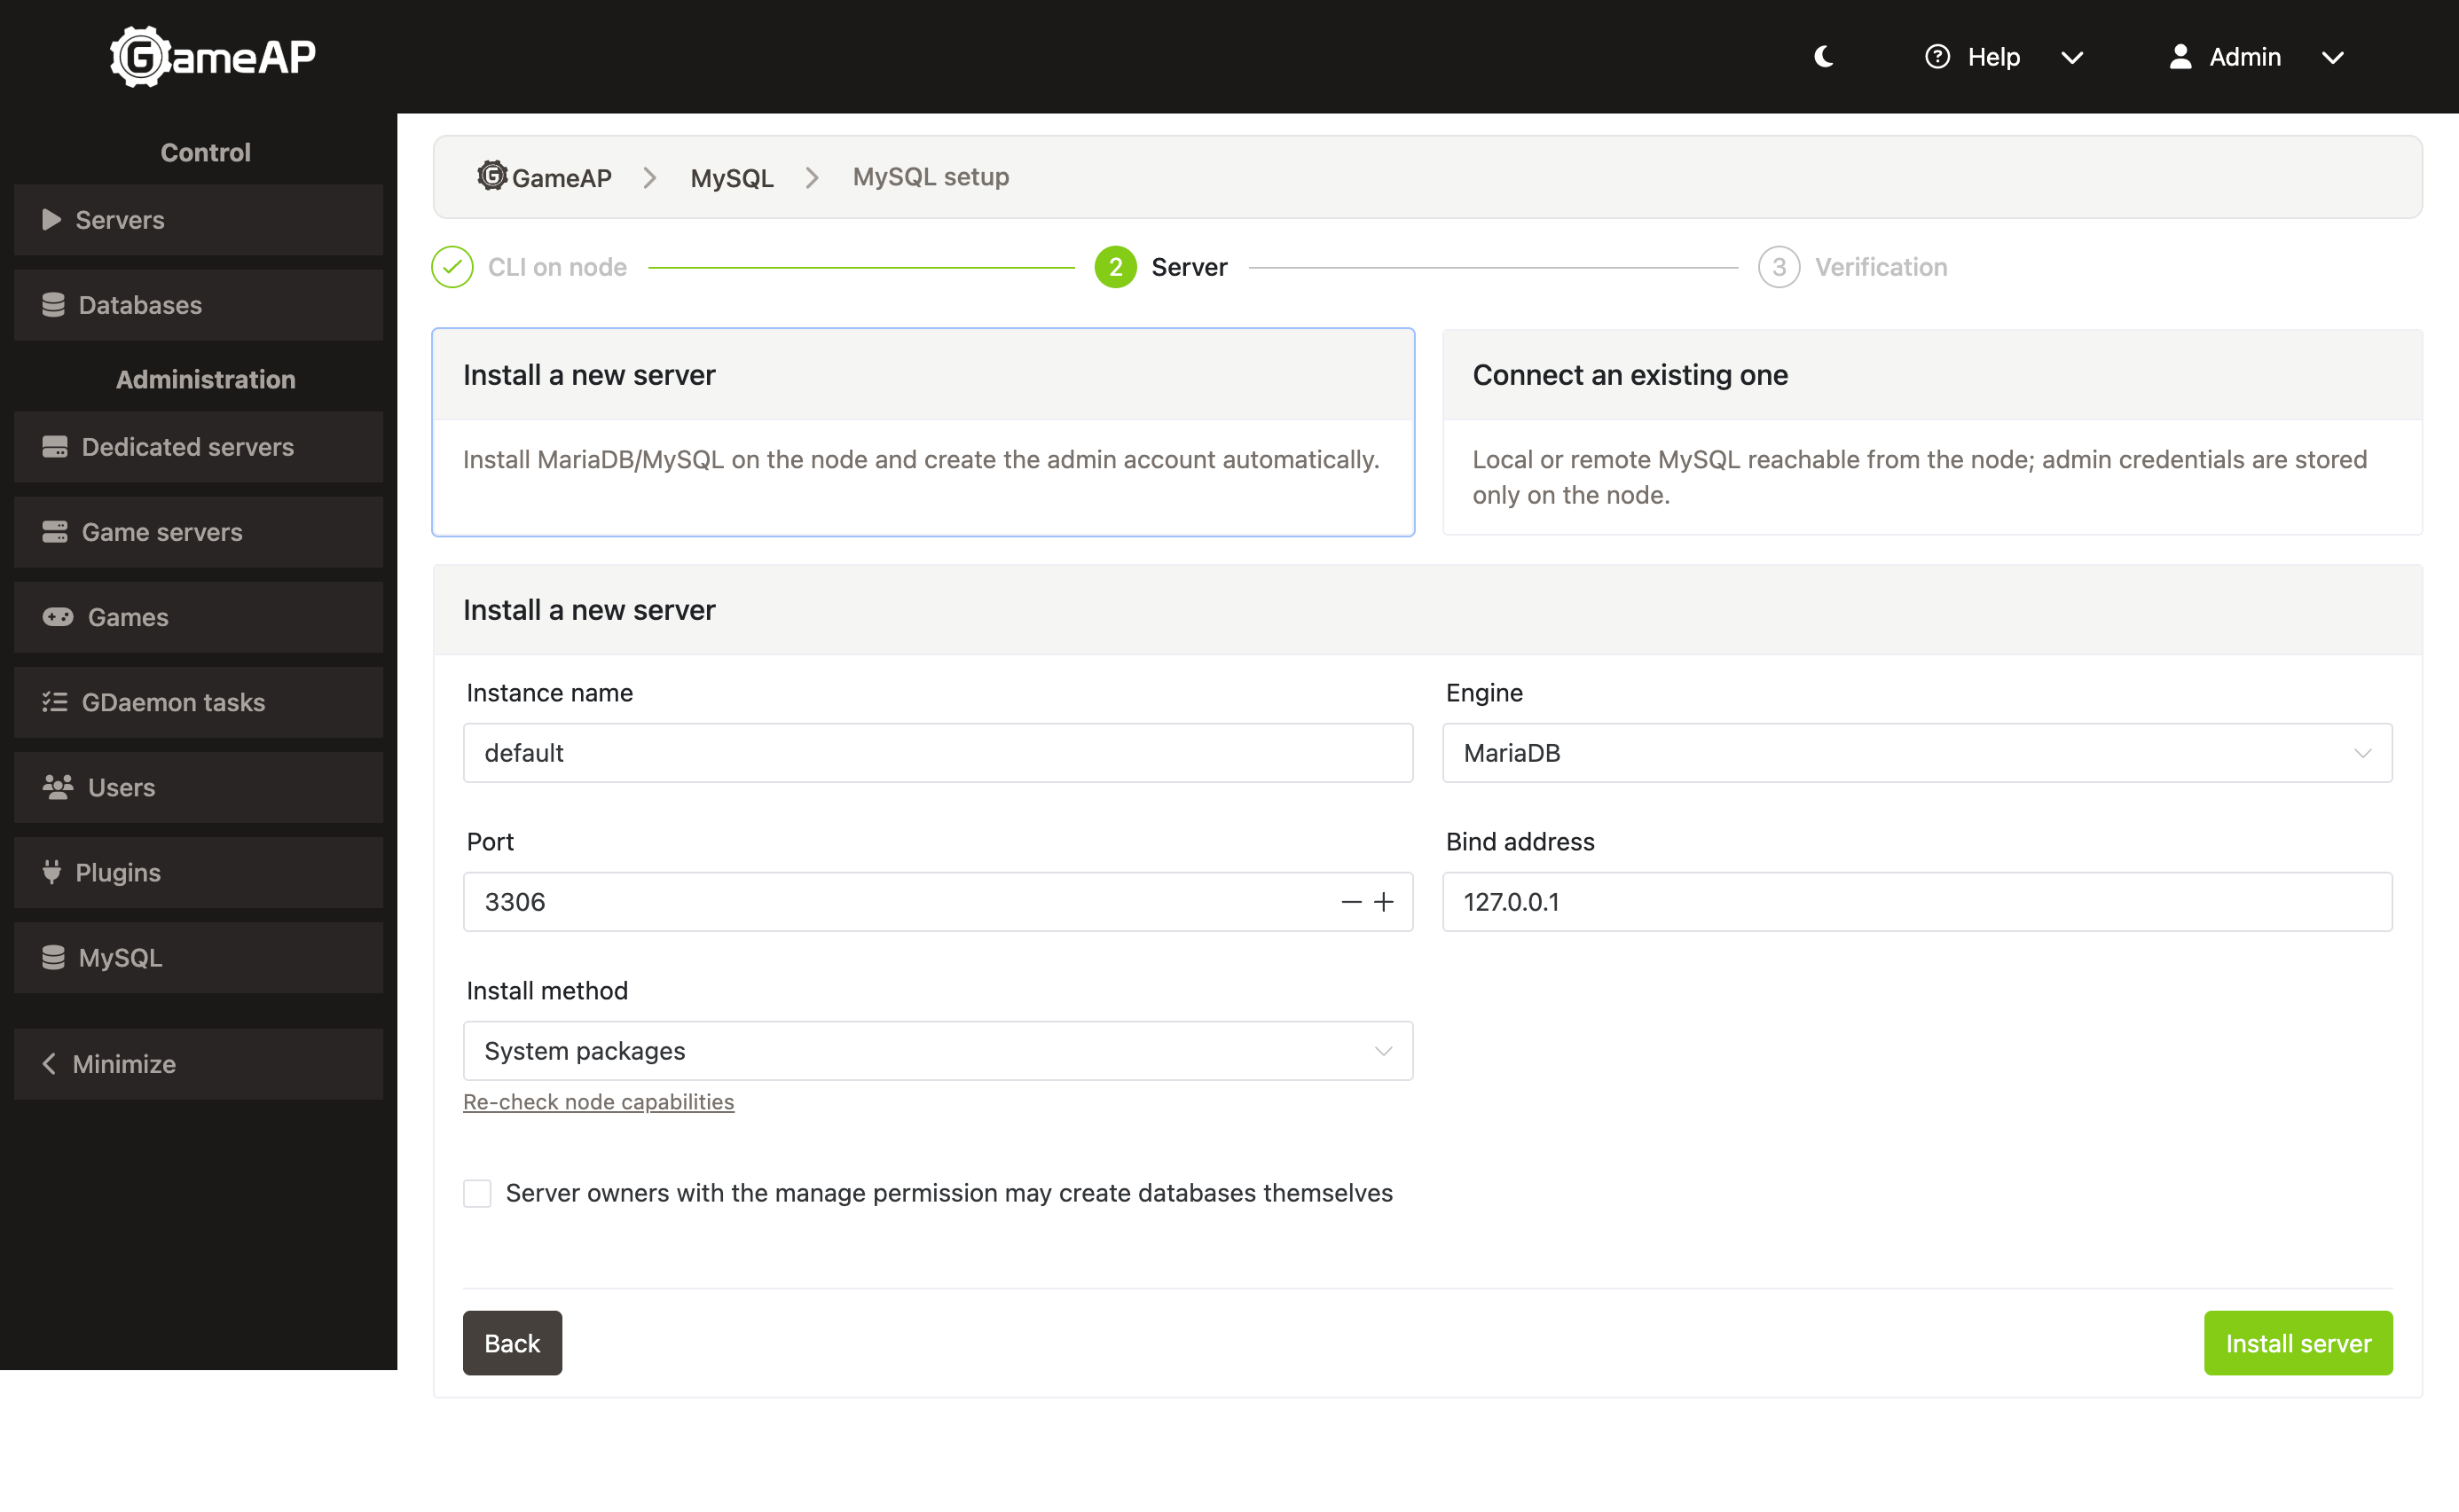Click the Plugins plug icon
The image size is (2459, 1512).
pyautogui.click(x=51, y=872)
